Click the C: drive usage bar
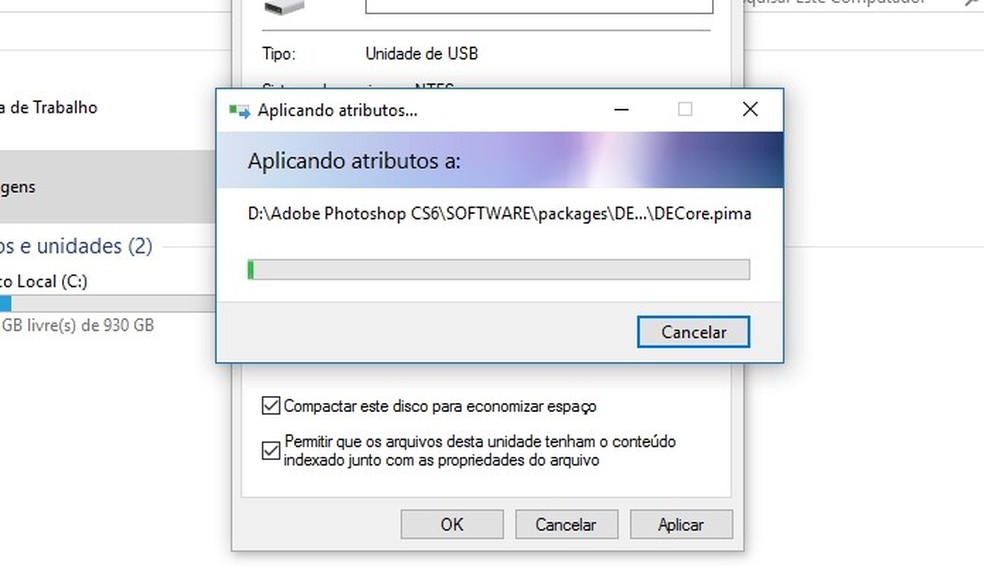The width and height of the screenshot is (984, 566). (107, 304)
